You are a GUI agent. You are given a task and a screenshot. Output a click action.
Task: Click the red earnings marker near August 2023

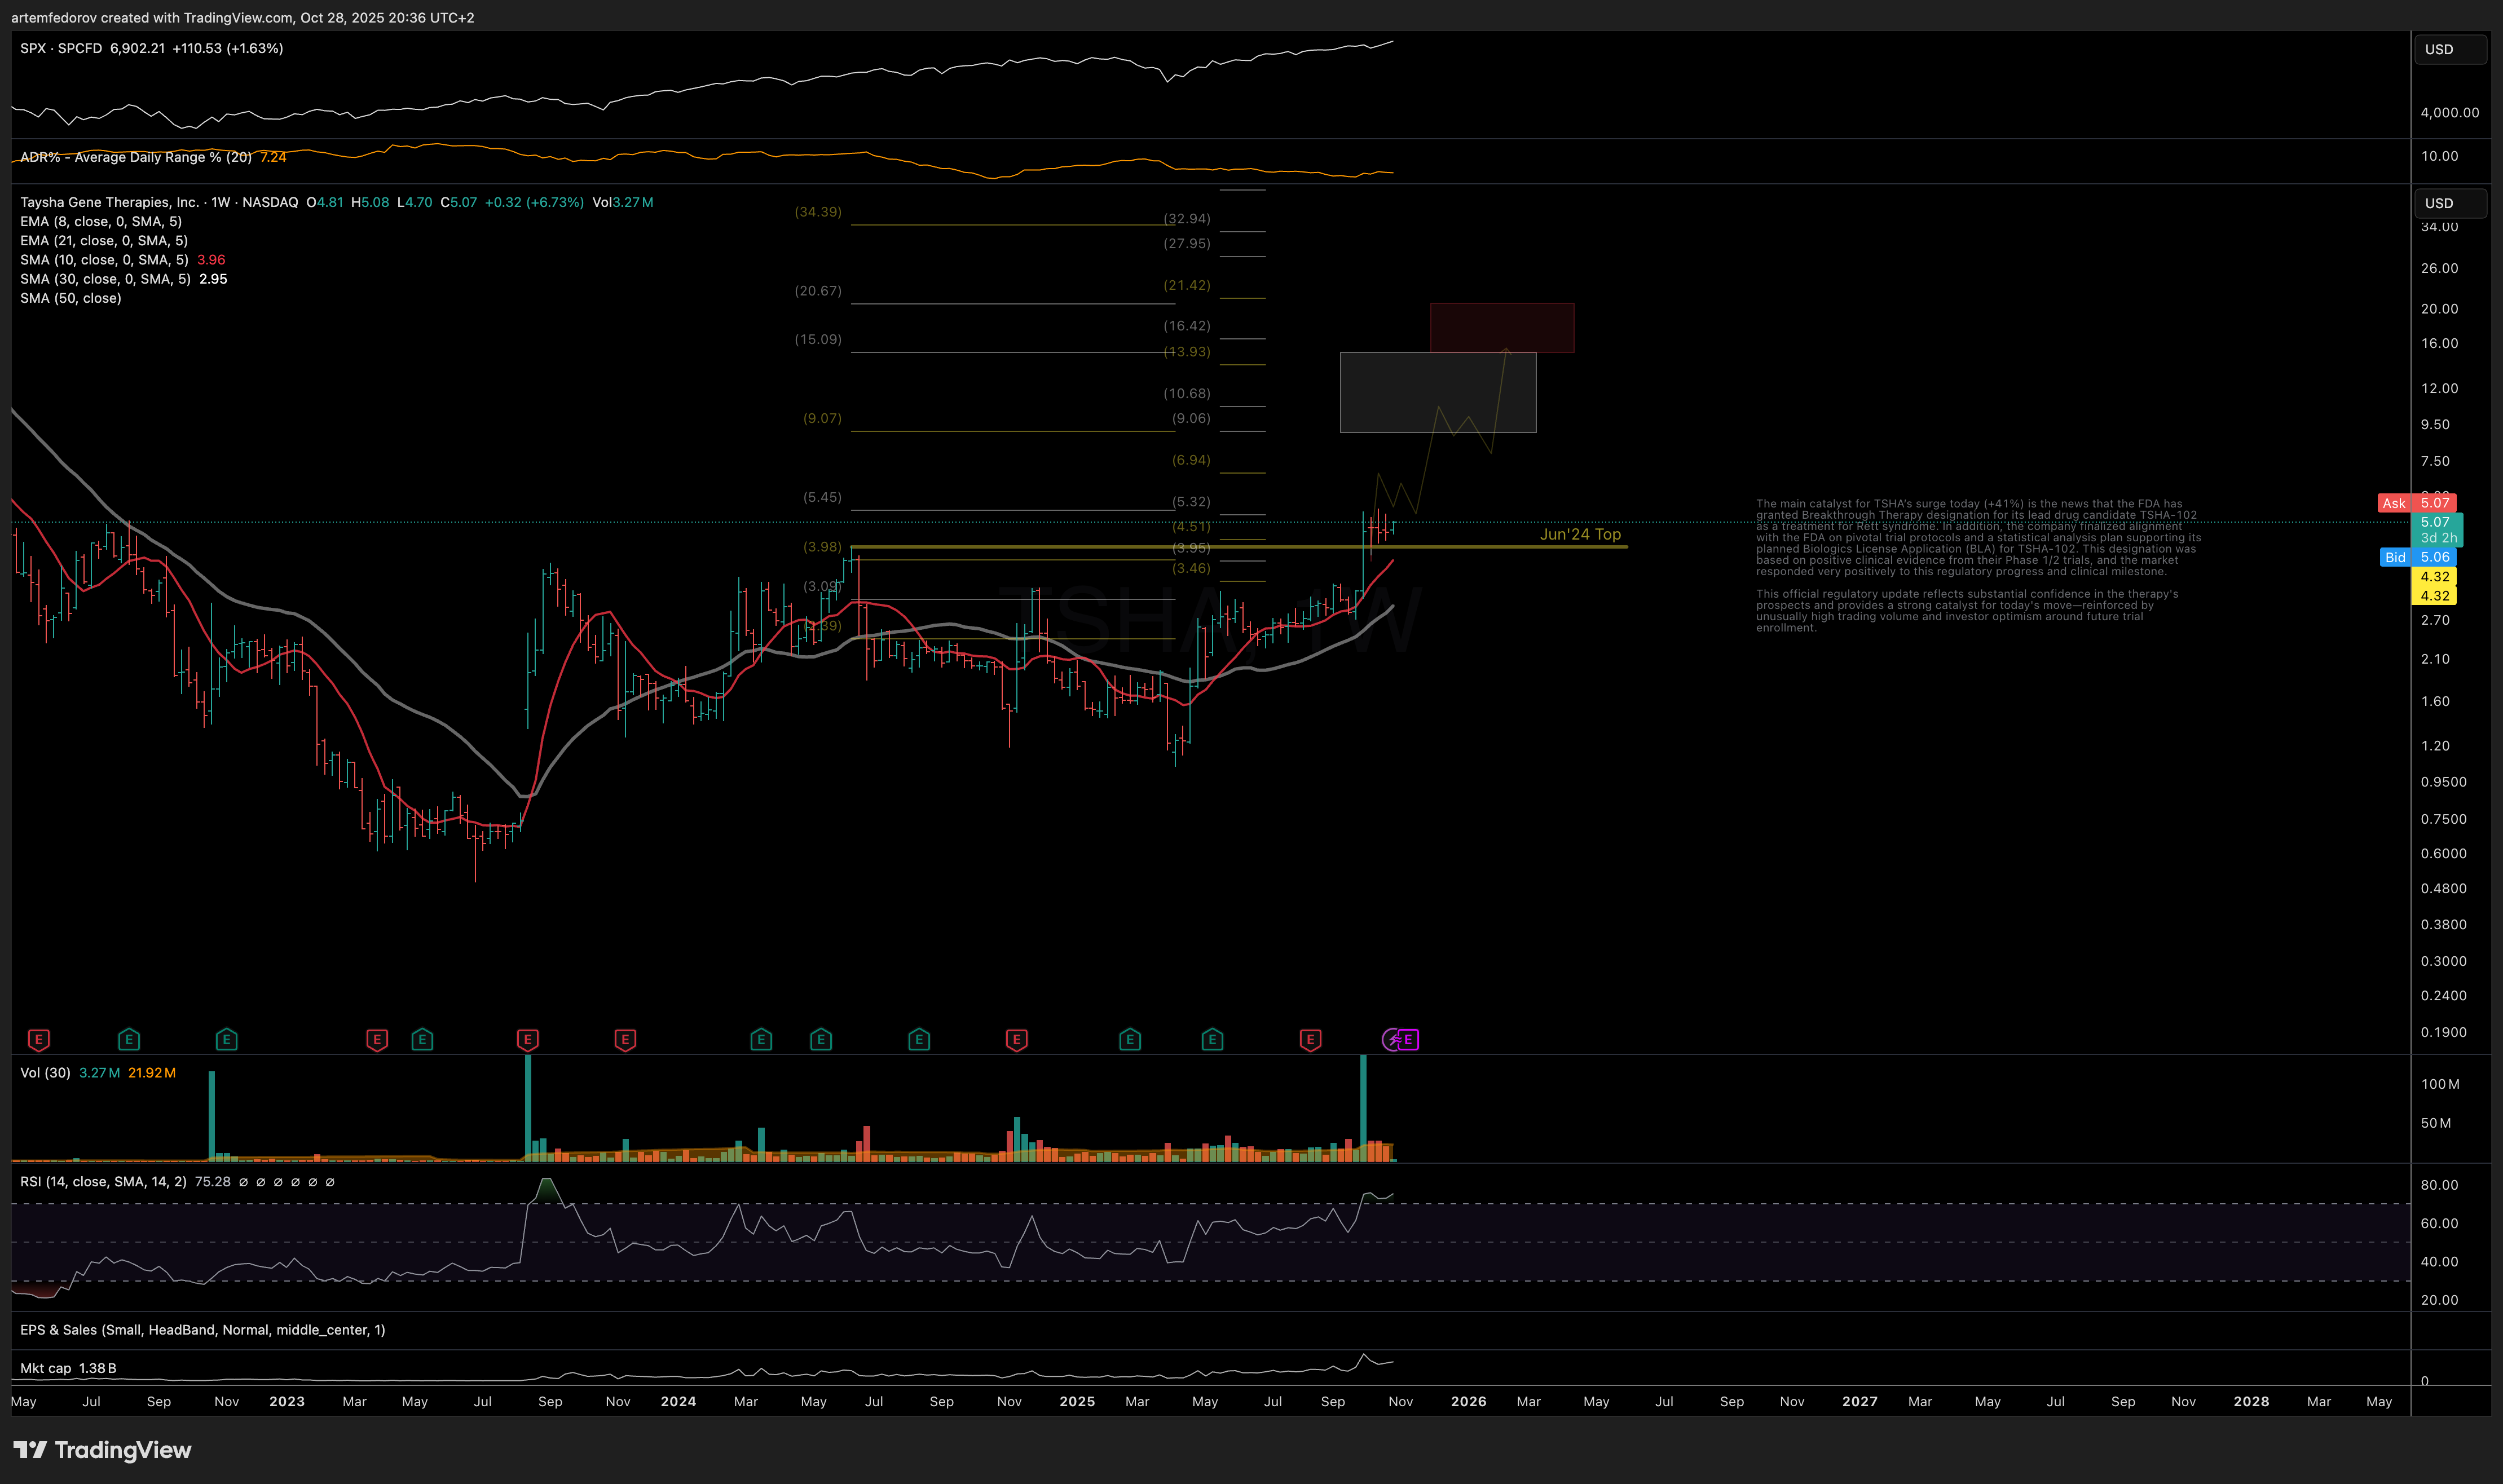(527, 1040)
